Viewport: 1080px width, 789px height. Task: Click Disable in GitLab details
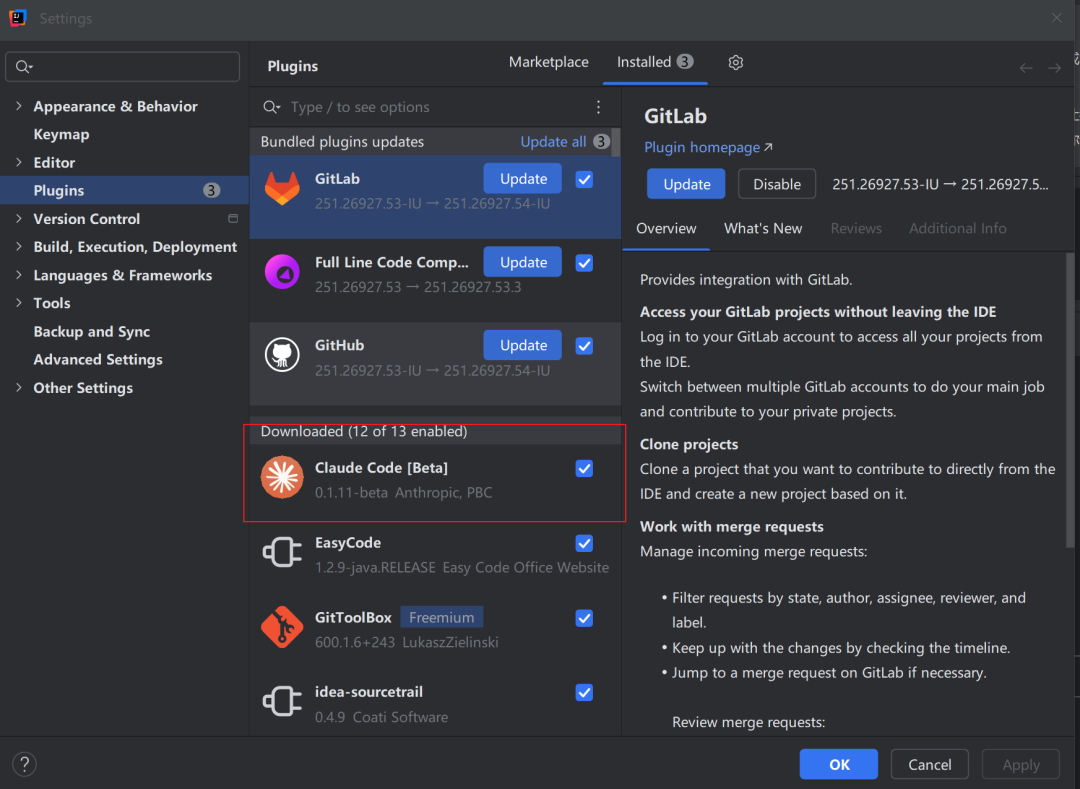pyautogui.click(x=777, y=184)
